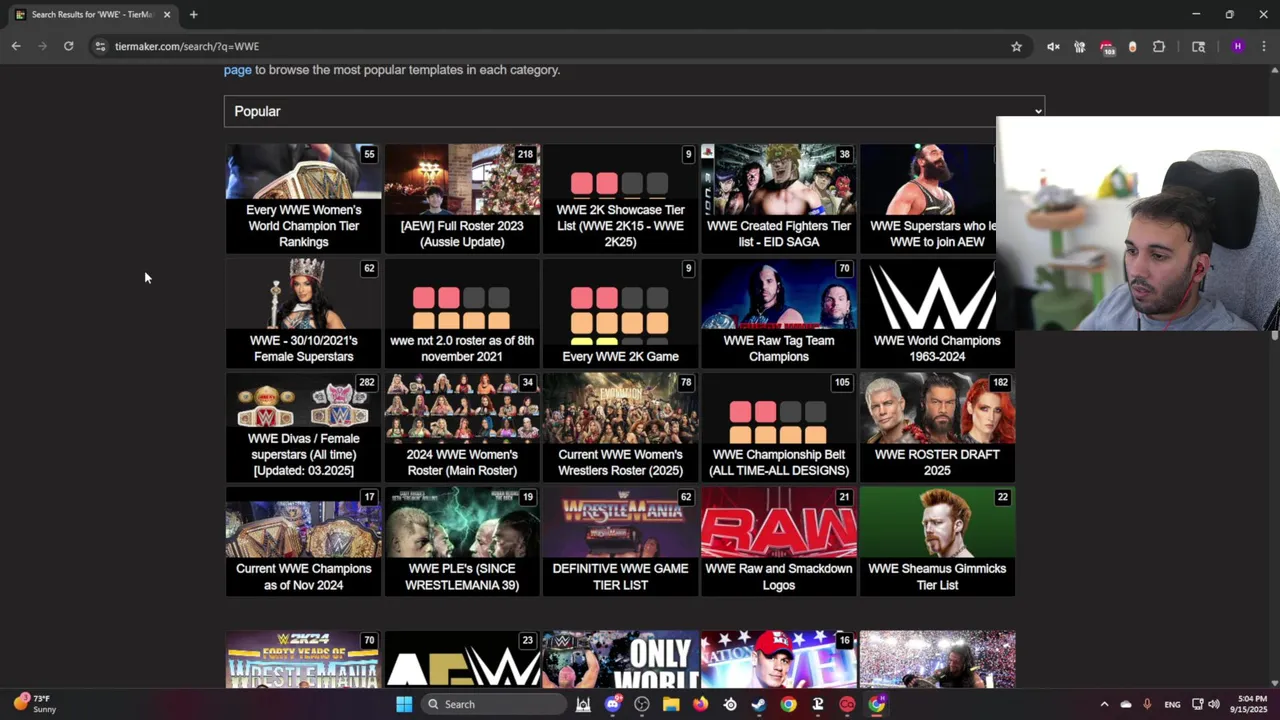Open the Extensions puzzle-piece menu

point(1159,46)
